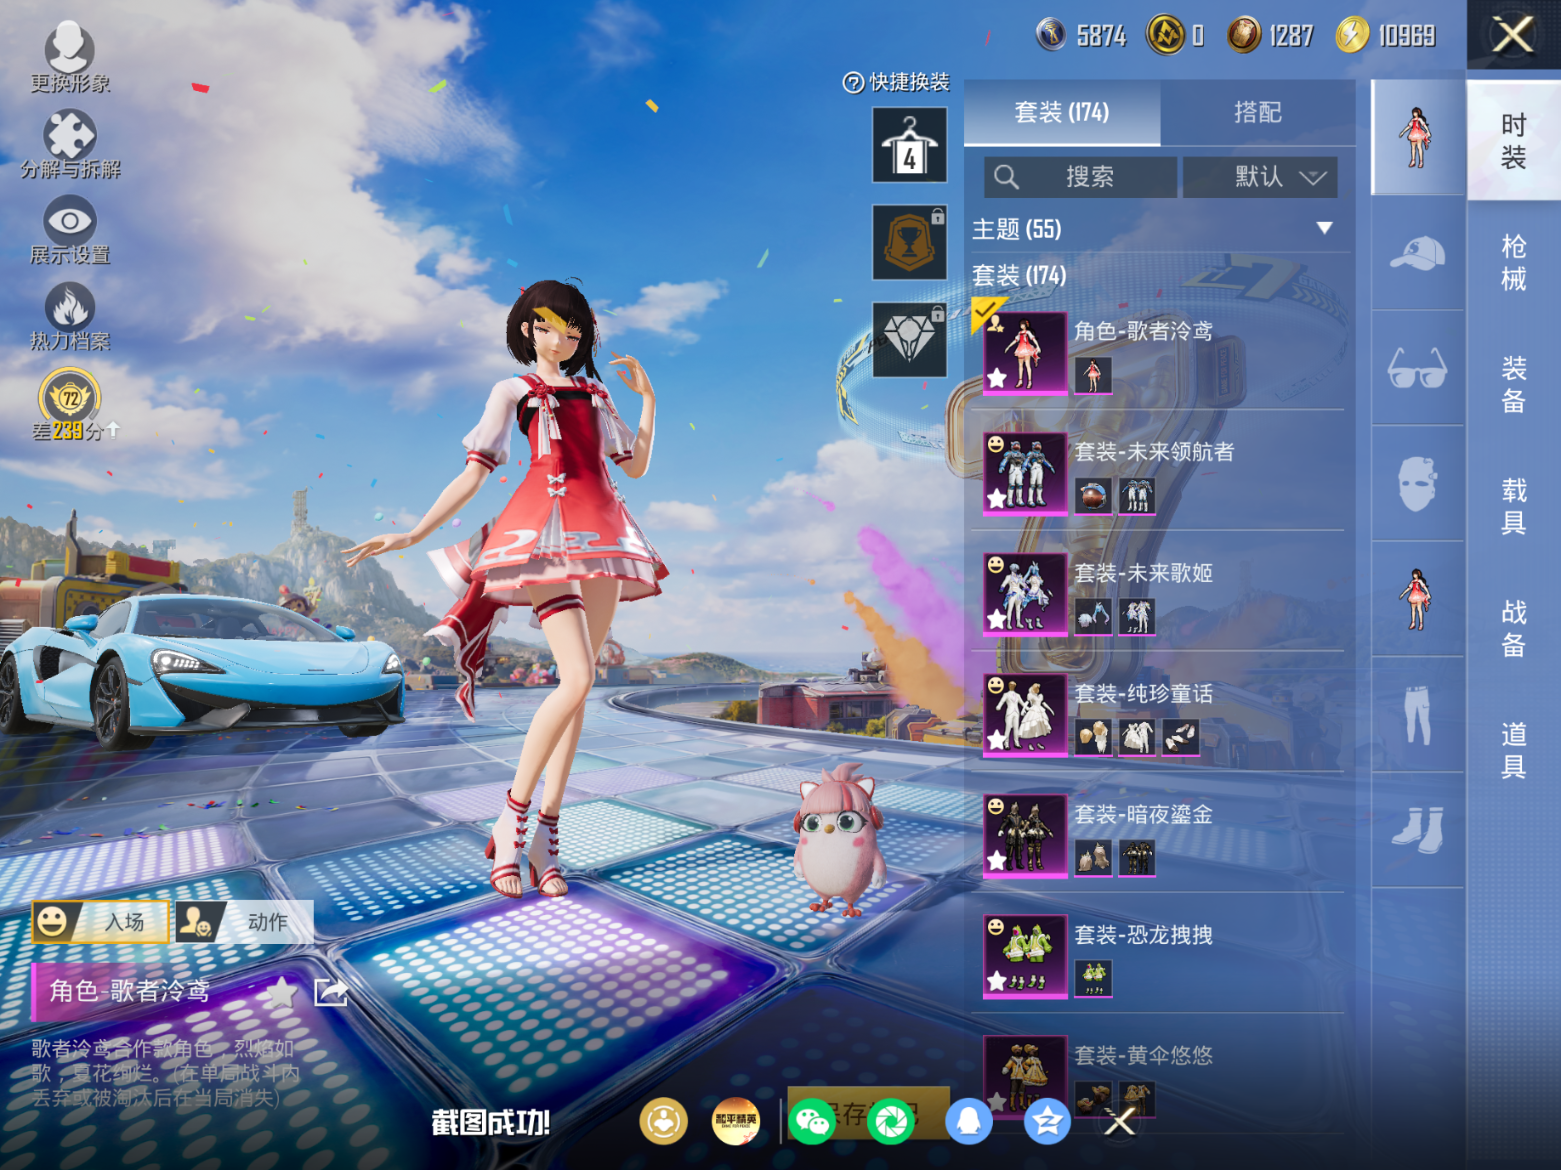This screenshot has height=1170, width=1561.
Task: Click the 搜索 search field
Action: [x=1080, y=177]
